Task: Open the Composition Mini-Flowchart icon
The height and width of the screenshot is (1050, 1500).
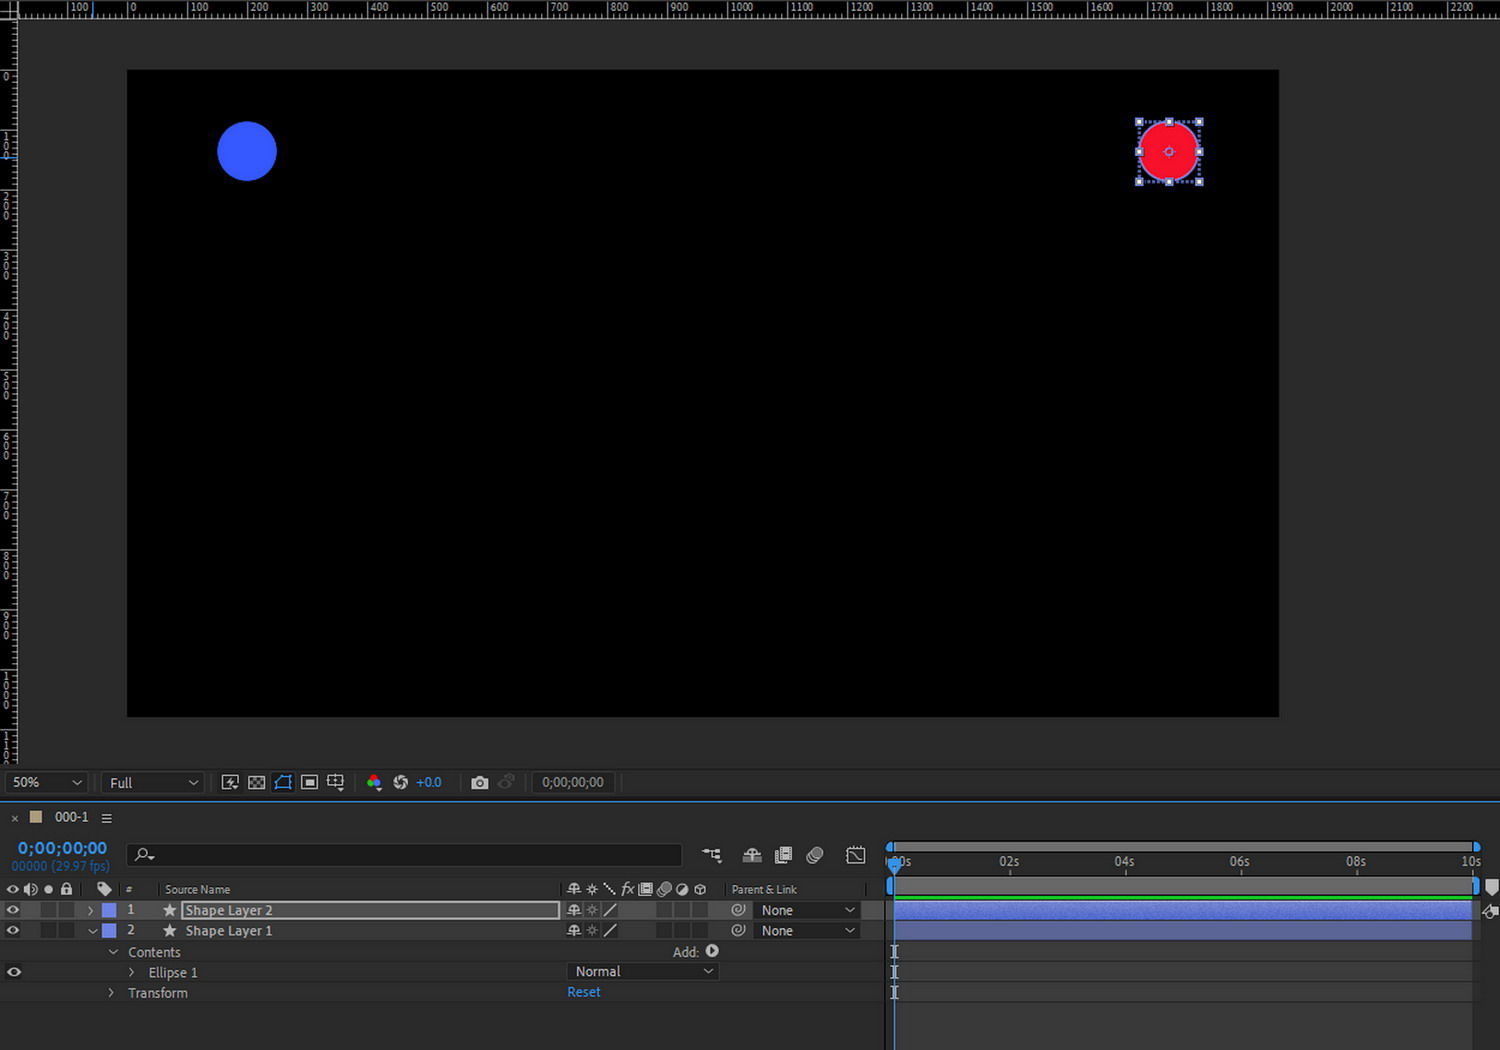Action: click(x=712, y=855)
